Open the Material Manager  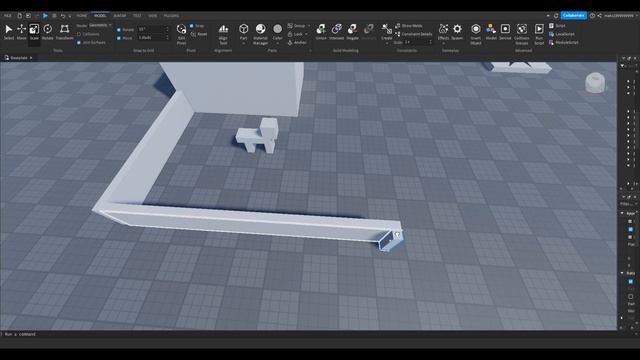(260, 34)
